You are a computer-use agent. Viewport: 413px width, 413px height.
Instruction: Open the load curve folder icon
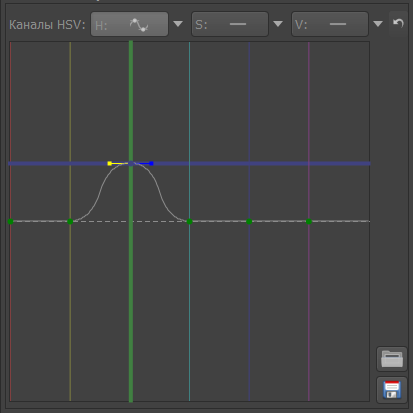(392, 359)
